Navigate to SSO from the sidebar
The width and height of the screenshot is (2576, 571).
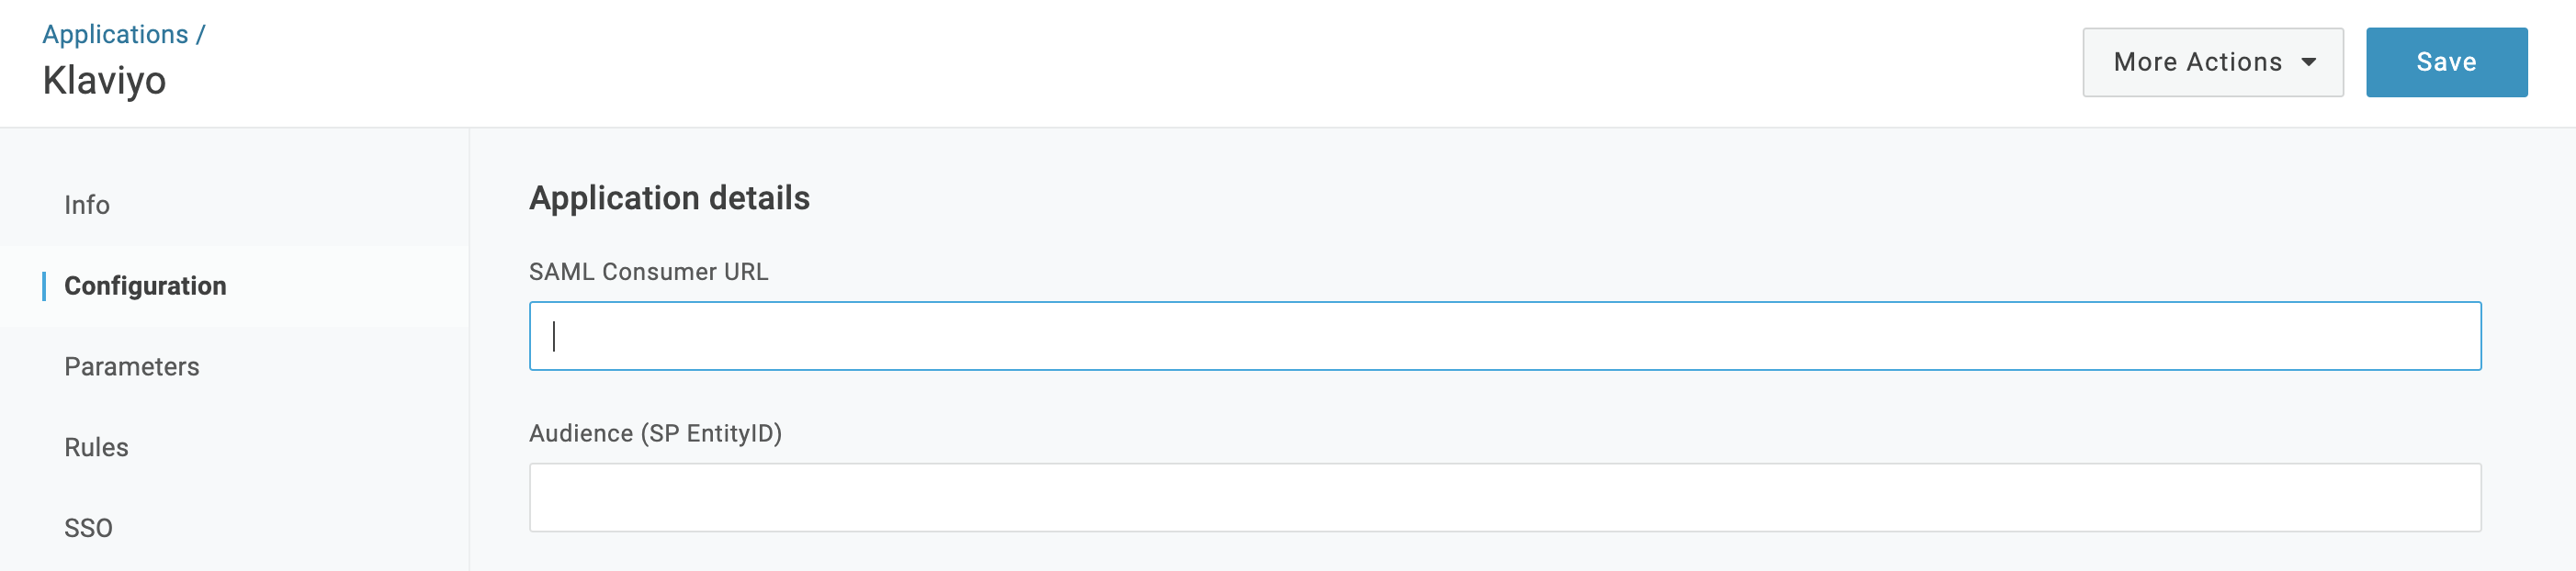(x=88, y=527)
